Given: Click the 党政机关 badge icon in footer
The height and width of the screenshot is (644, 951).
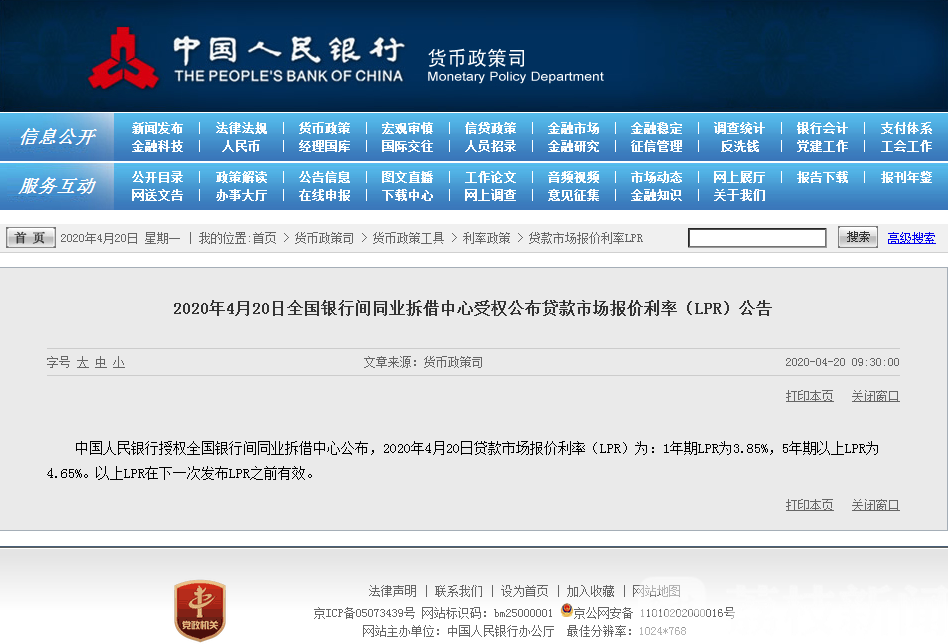Looking at the screenshot, I should tap(200, 610).
